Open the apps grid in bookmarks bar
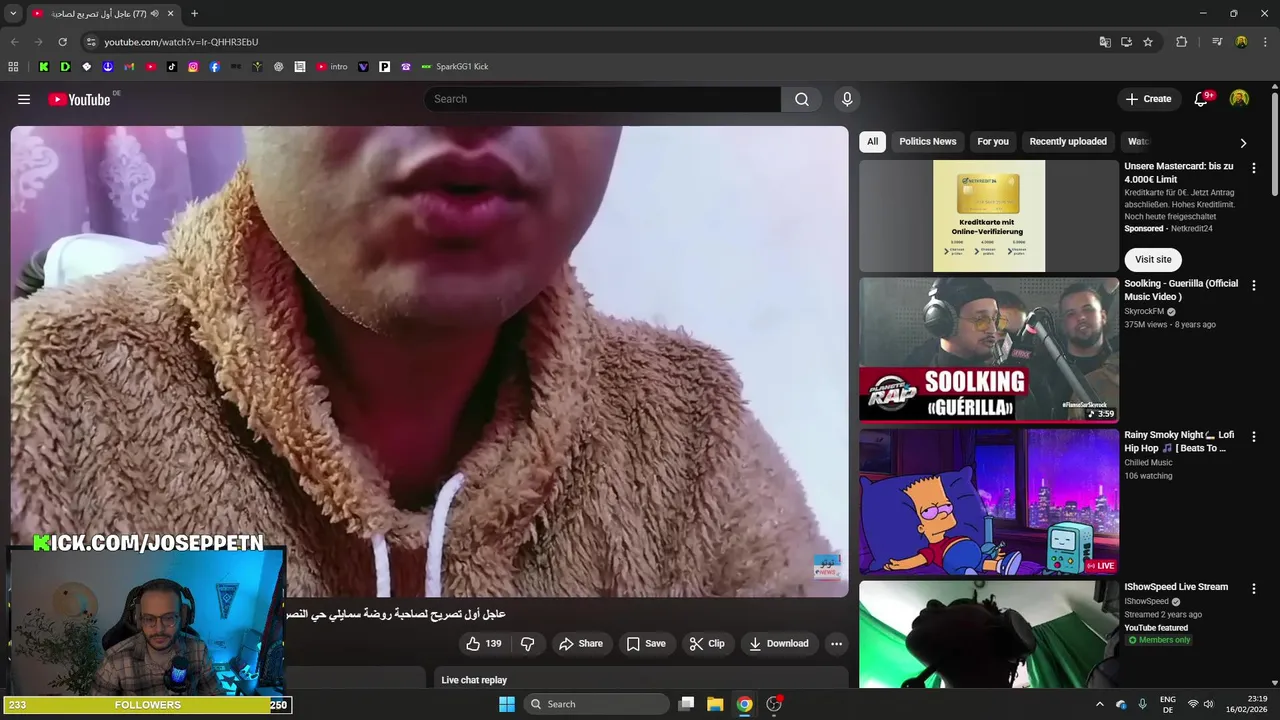Screen dimensions: 1280x720 tap(13, 67)
